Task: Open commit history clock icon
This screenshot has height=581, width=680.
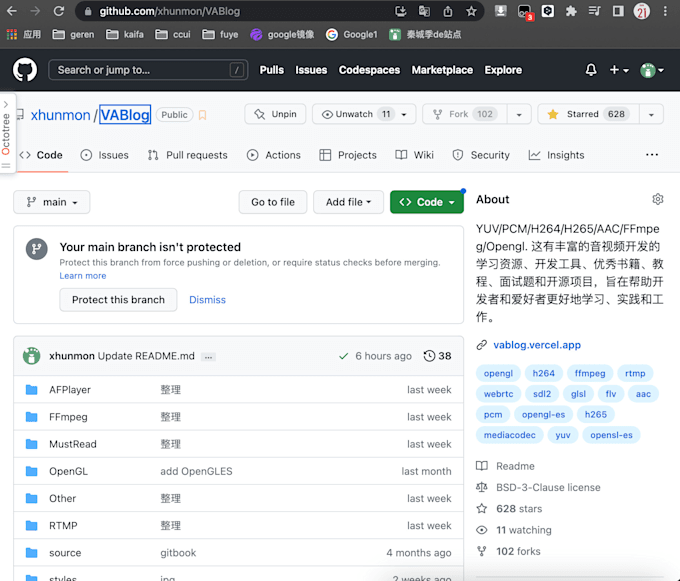Action: tap(430, 356)
